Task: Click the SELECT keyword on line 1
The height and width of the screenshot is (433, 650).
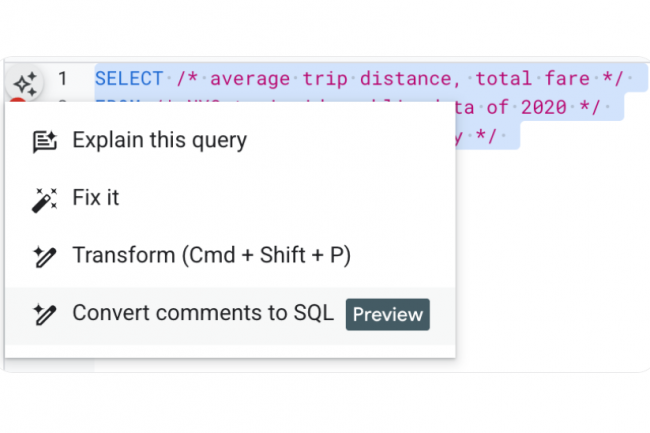Action: tap(129, 78)
